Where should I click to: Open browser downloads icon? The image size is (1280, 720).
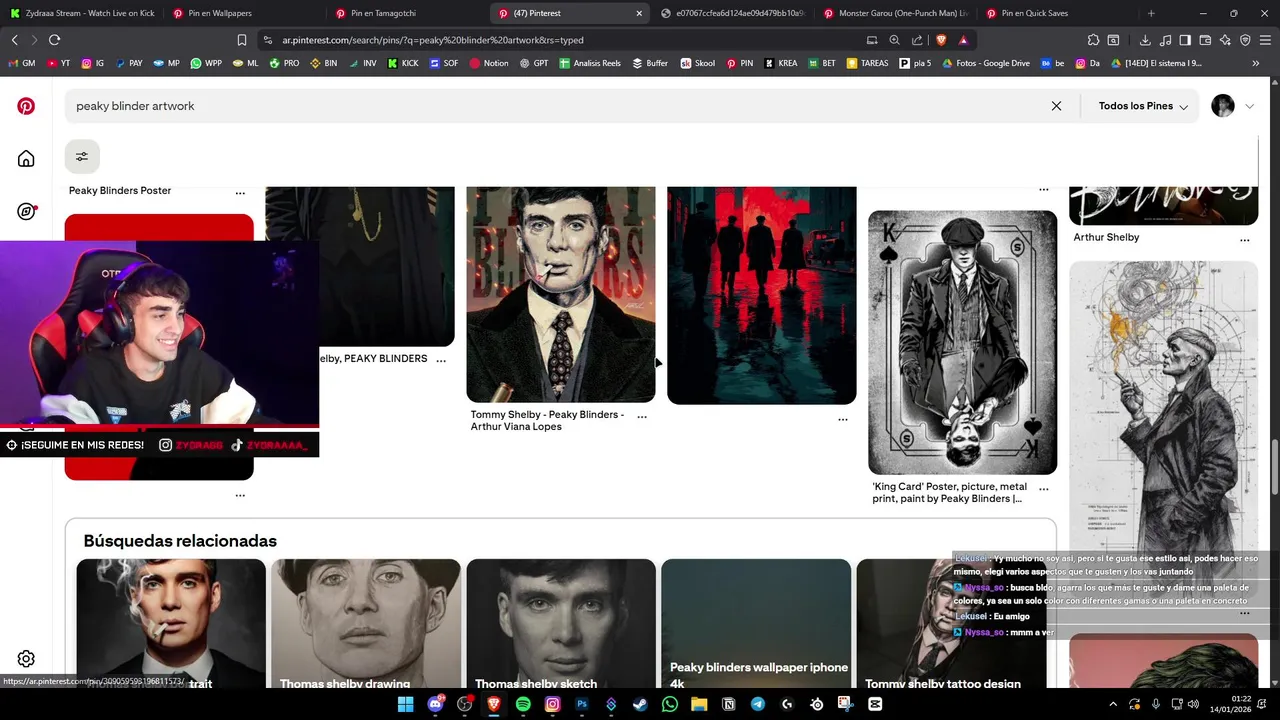click(1145, 40)
